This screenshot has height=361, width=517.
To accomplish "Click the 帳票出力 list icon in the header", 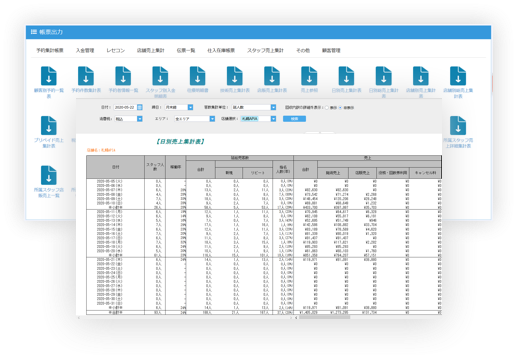I will (34, 32).
